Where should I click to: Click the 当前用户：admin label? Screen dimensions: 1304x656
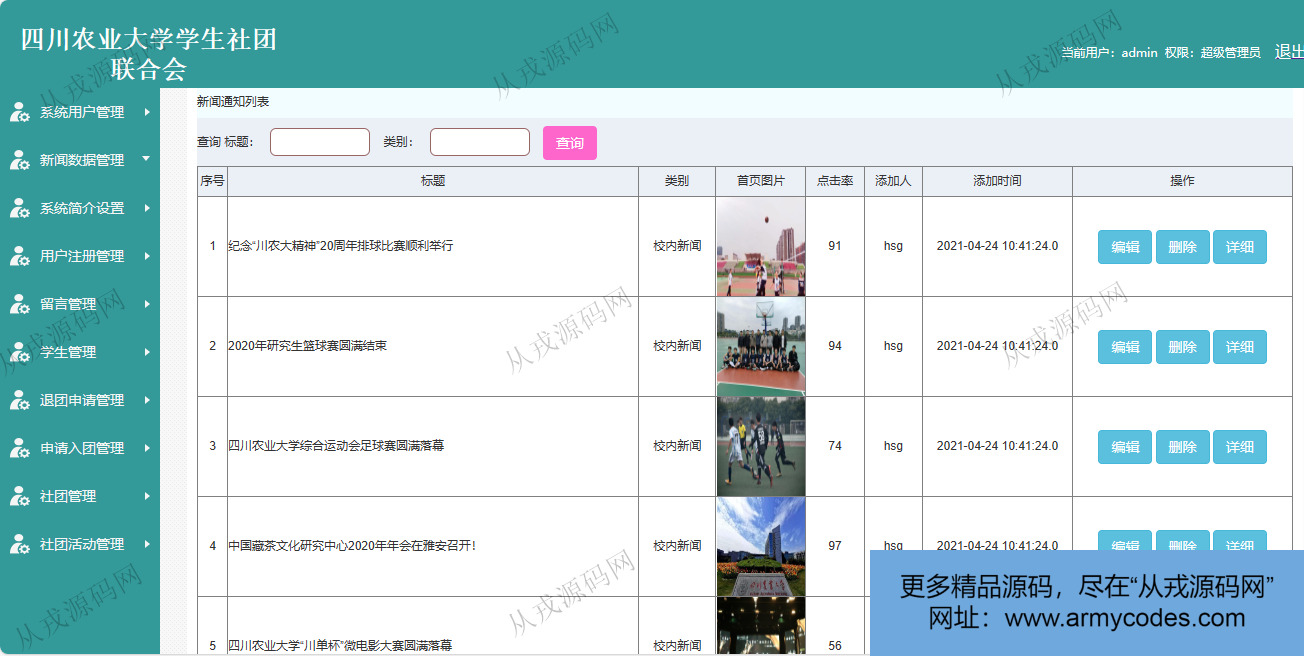pos(1109,53)
